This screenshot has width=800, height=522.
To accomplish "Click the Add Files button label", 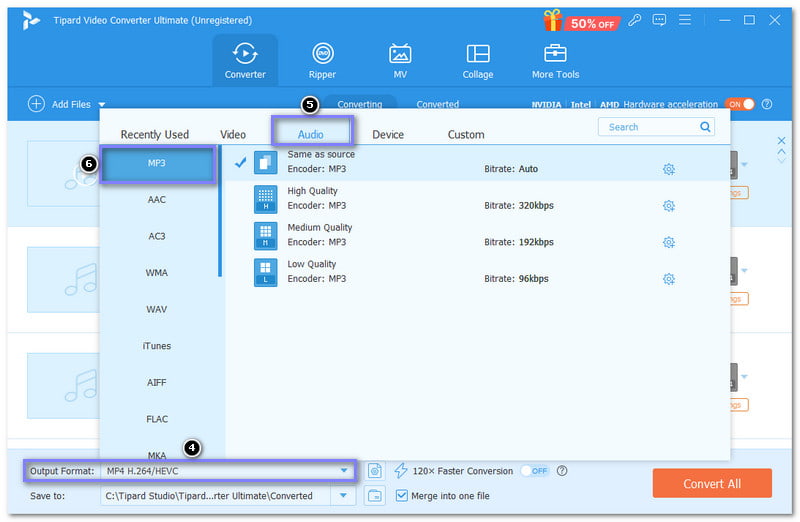I will pos(71,104).
